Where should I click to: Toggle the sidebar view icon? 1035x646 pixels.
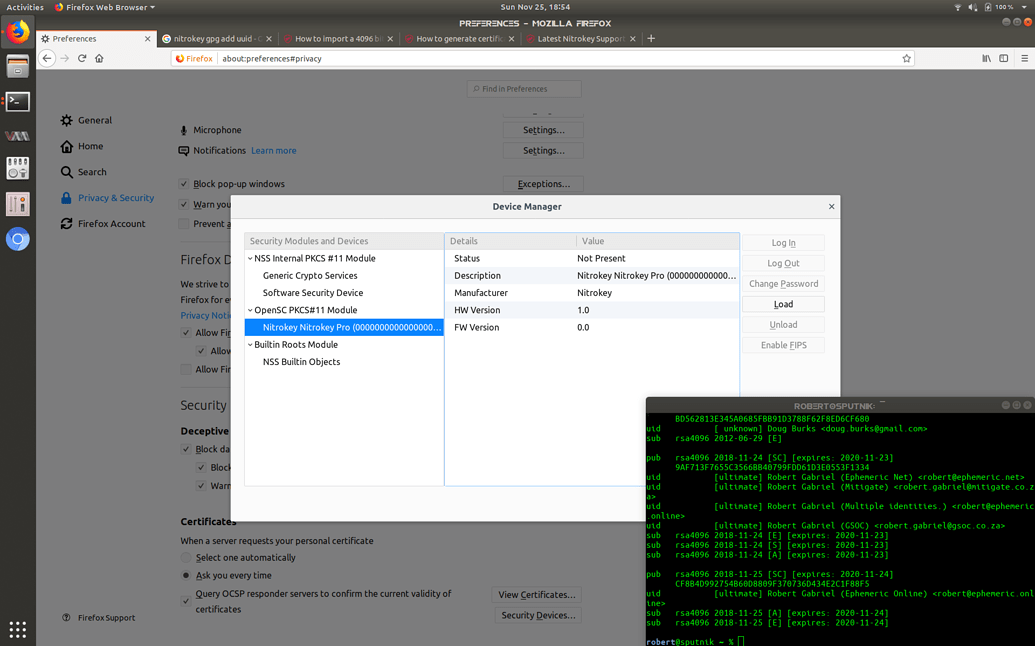click(x=1003, y=58)
